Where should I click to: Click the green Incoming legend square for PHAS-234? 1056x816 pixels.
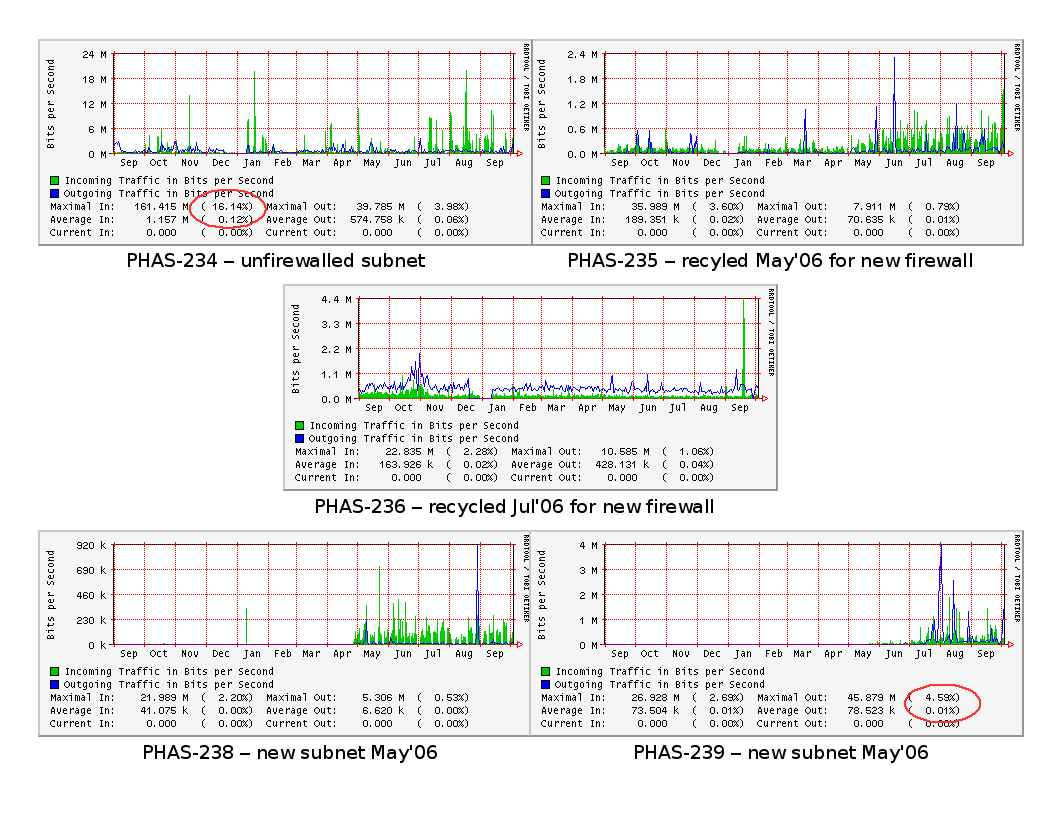coord(54,181)
